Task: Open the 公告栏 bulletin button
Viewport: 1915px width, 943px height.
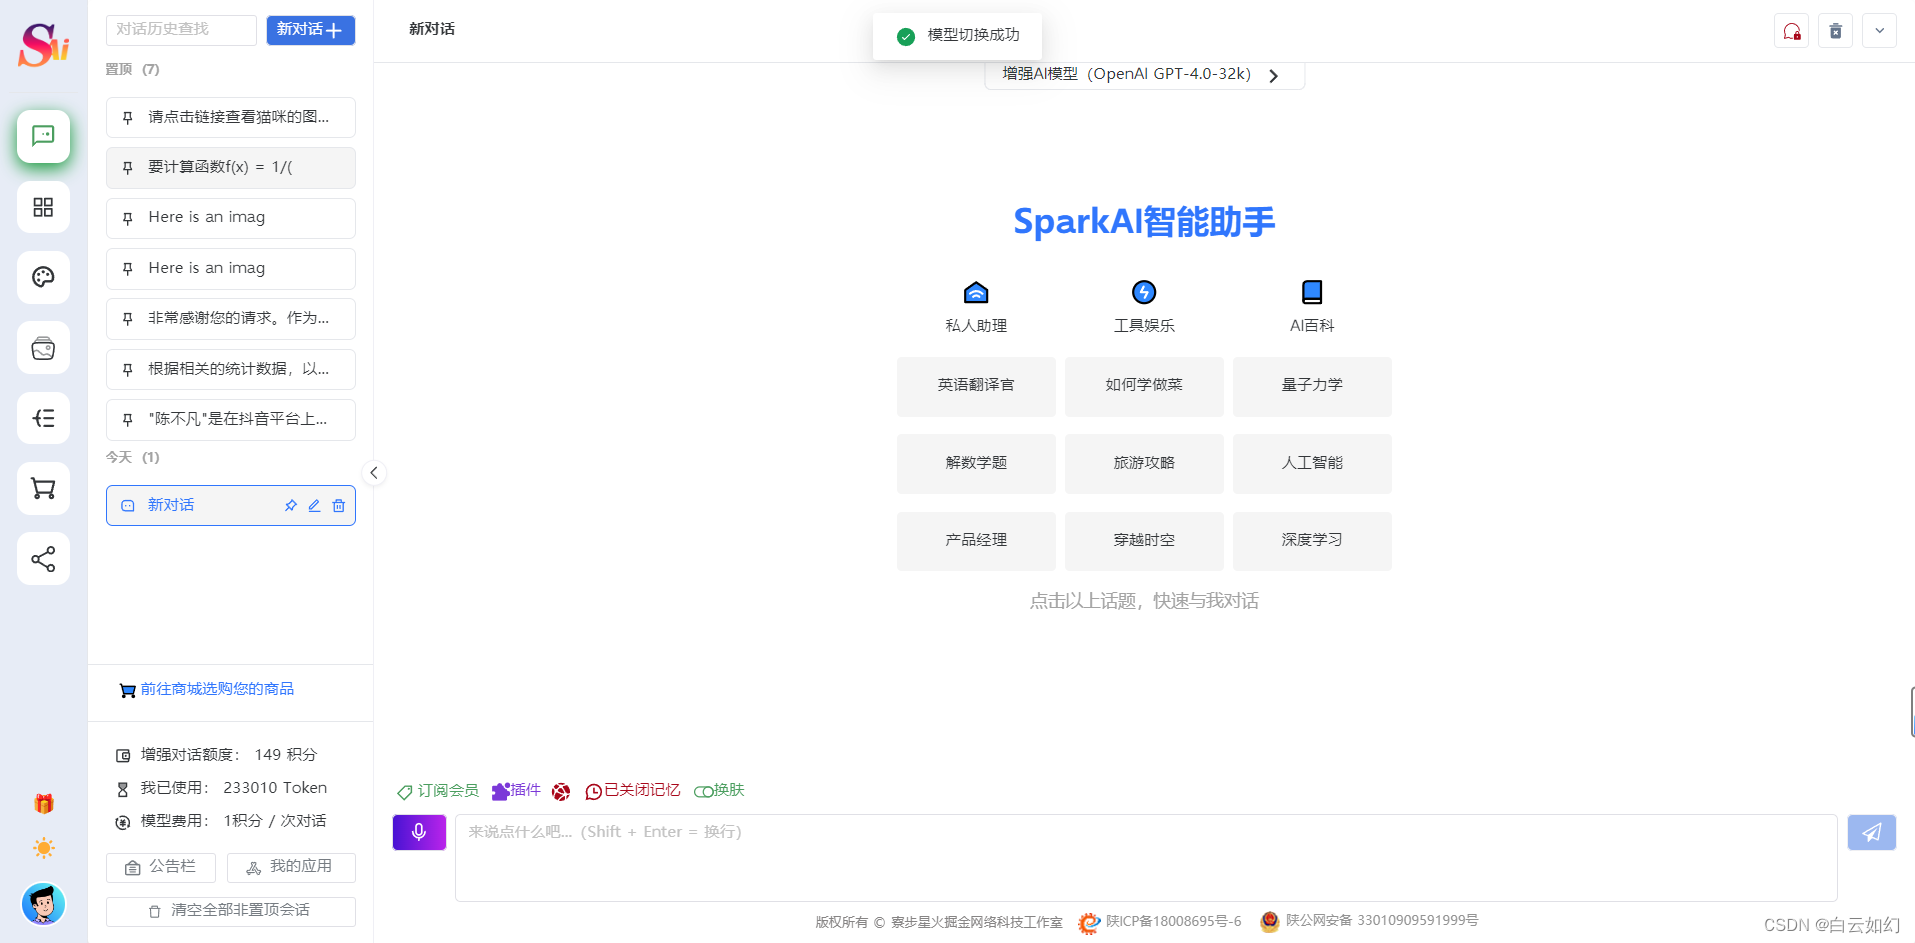Action: click(x=161, y=867)
